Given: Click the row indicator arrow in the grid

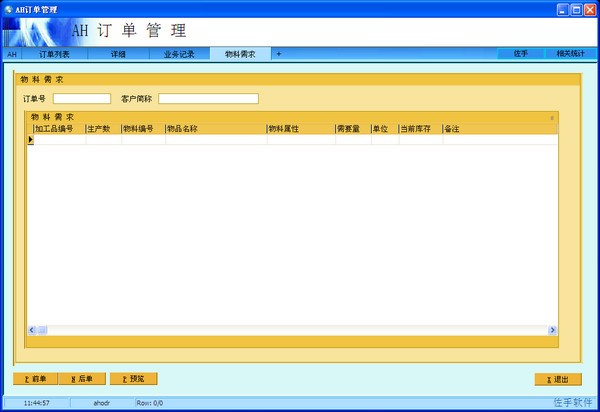Looking at the screenshot, I should [x=30, y=140].
